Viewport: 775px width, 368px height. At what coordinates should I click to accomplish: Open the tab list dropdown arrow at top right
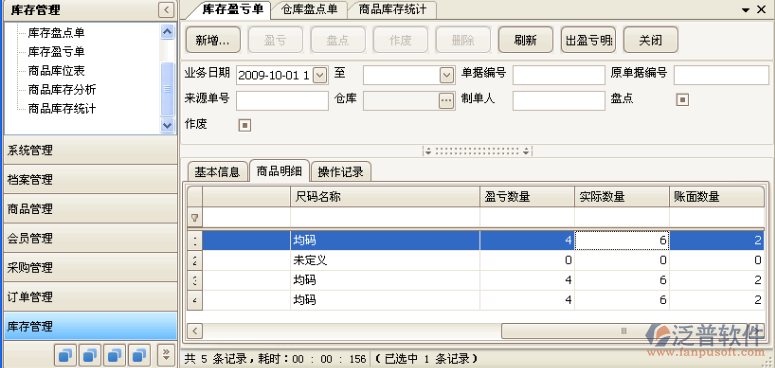pos(745,10)
